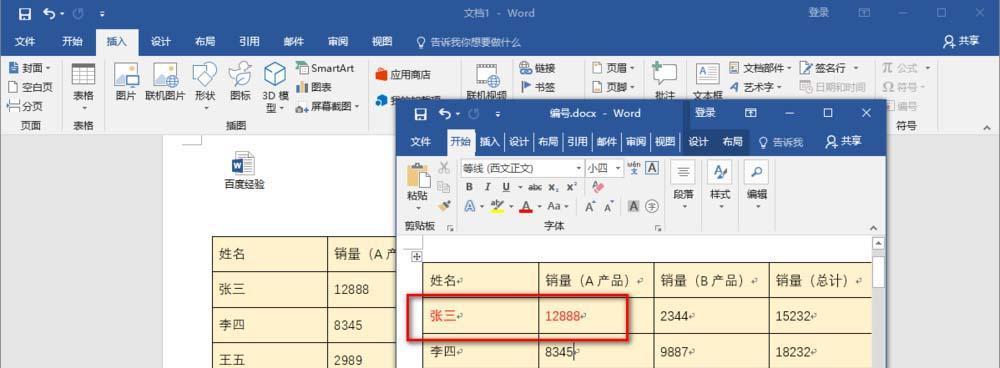Insert a 链接 hyperlink
The width and height of the screenshot is (1000, 368).
537,68
